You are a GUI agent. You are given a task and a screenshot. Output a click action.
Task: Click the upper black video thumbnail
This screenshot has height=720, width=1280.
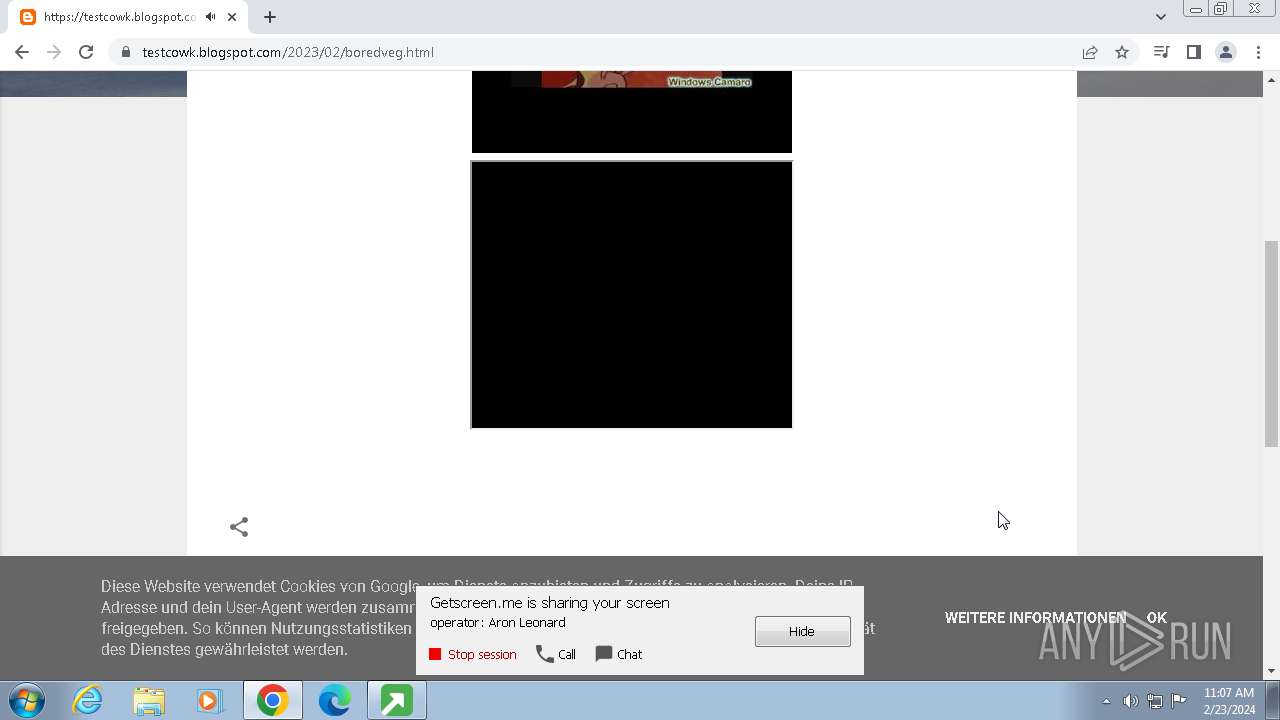(x=632, y=112)
